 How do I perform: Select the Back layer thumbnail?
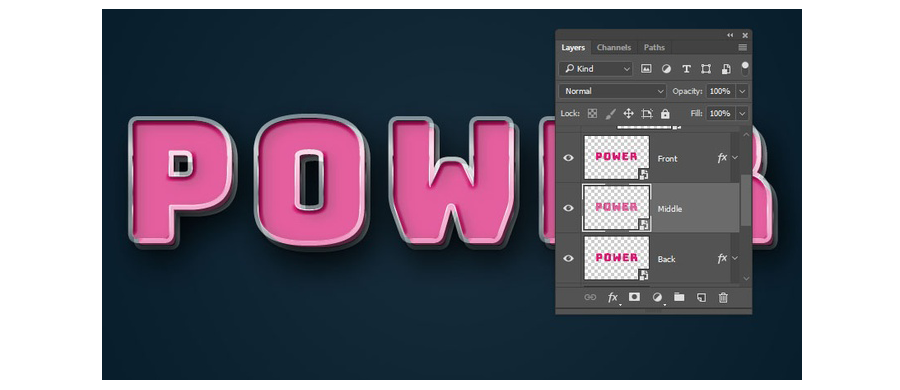[616, 258]
